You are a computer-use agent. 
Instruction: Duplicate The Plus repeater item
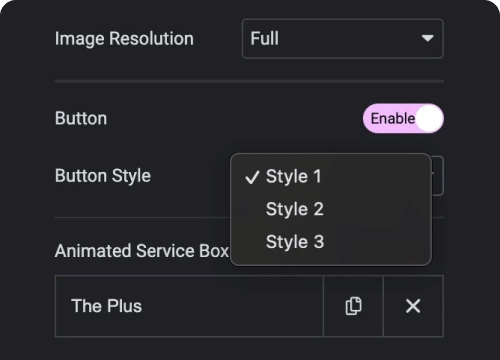[x=353, y=306]
